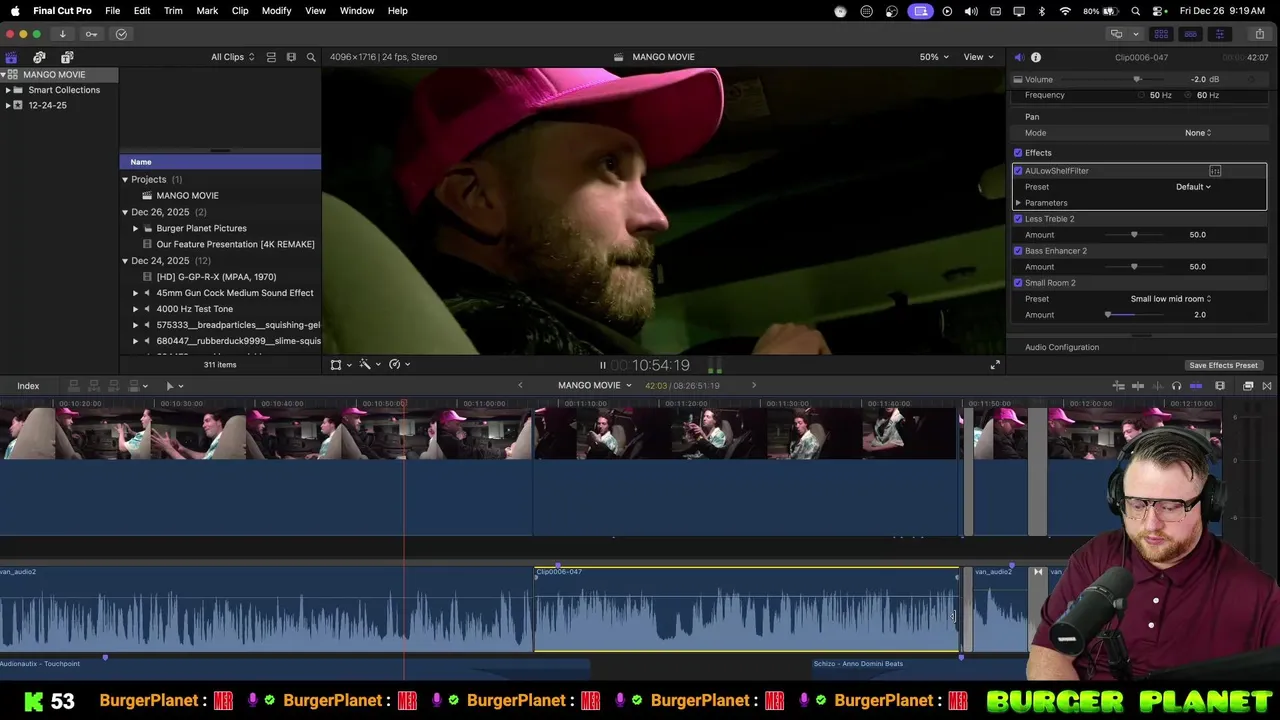
Task: Toggle solo headphones icon in timeline
Action: point(1176,386)
